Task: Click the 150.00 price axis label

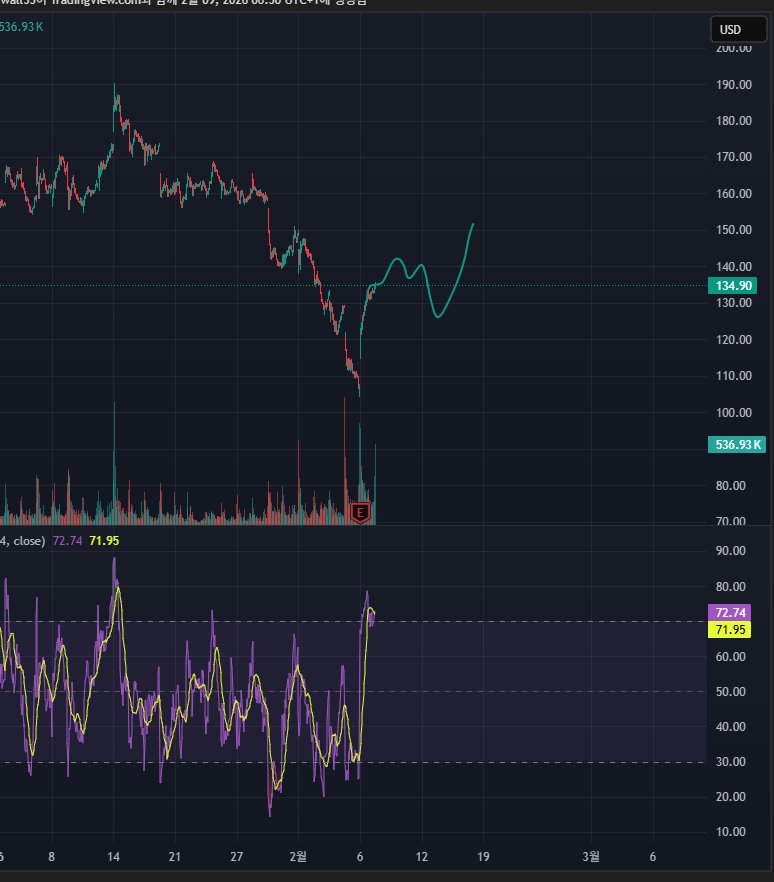Action: [x=734, y=230]
